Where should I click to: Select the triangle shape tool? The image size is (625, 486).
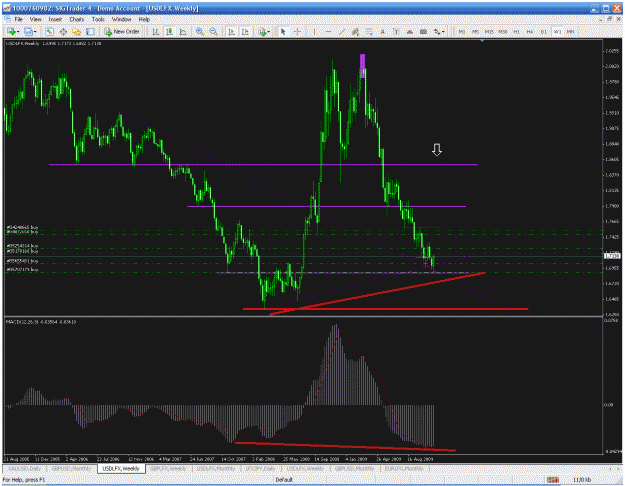pyautogui.click(x=410, y=31)
